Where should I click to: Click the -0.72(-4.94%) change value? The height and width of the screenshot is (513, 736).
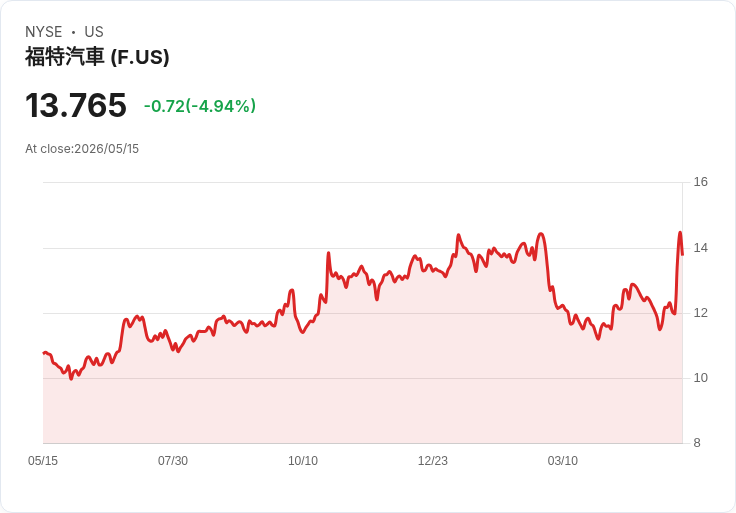(200, 106)
